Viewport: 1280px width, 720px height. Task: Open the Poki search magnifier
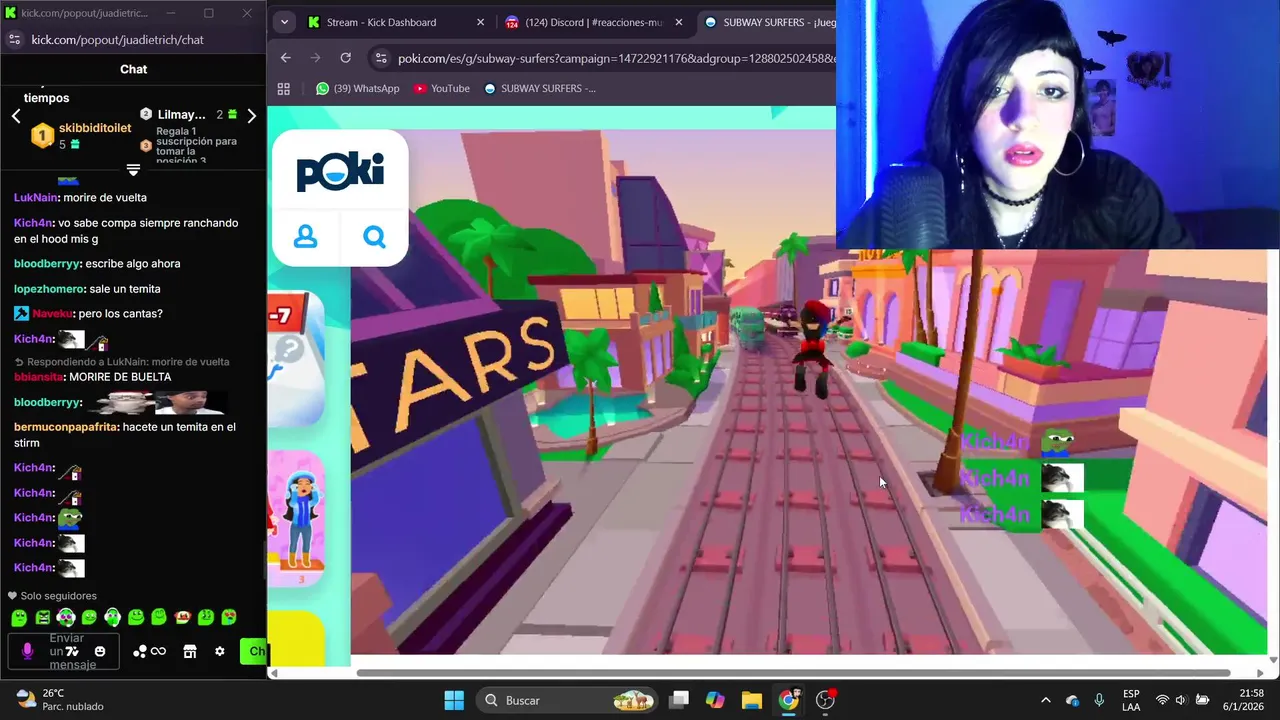[x=374, y=237]
